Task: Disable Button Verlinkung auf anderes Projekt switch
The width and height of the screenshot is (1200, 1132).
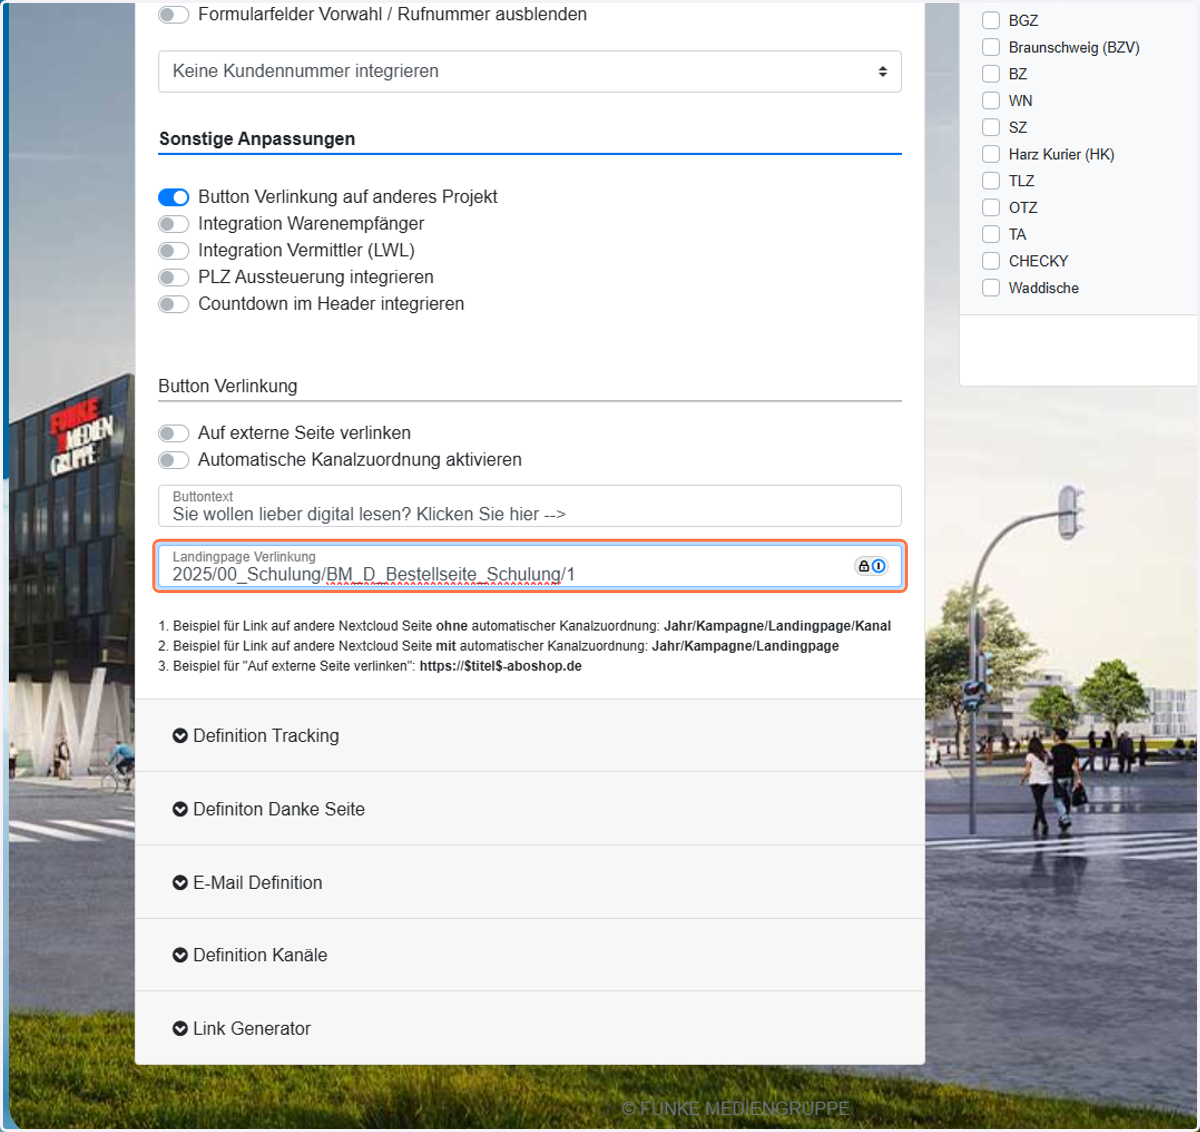Action: pos(174,197)
